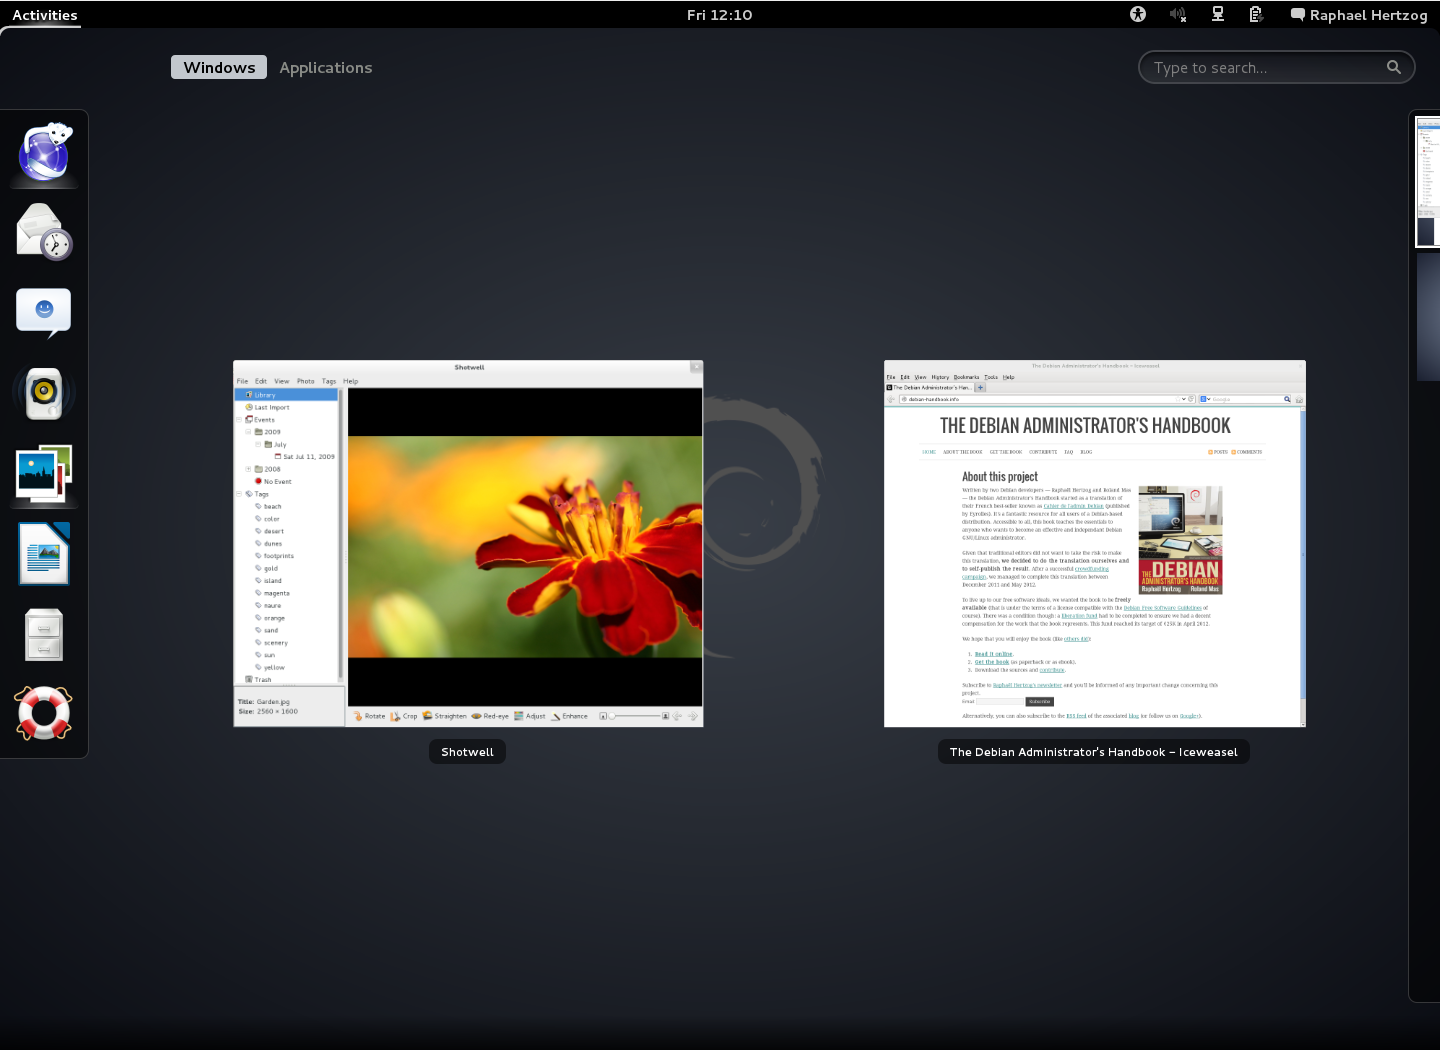The height and width of the screenshot is (1050, 1440).
Task: Open File menu in Shotwell window
Action: [x=242, y=381]
